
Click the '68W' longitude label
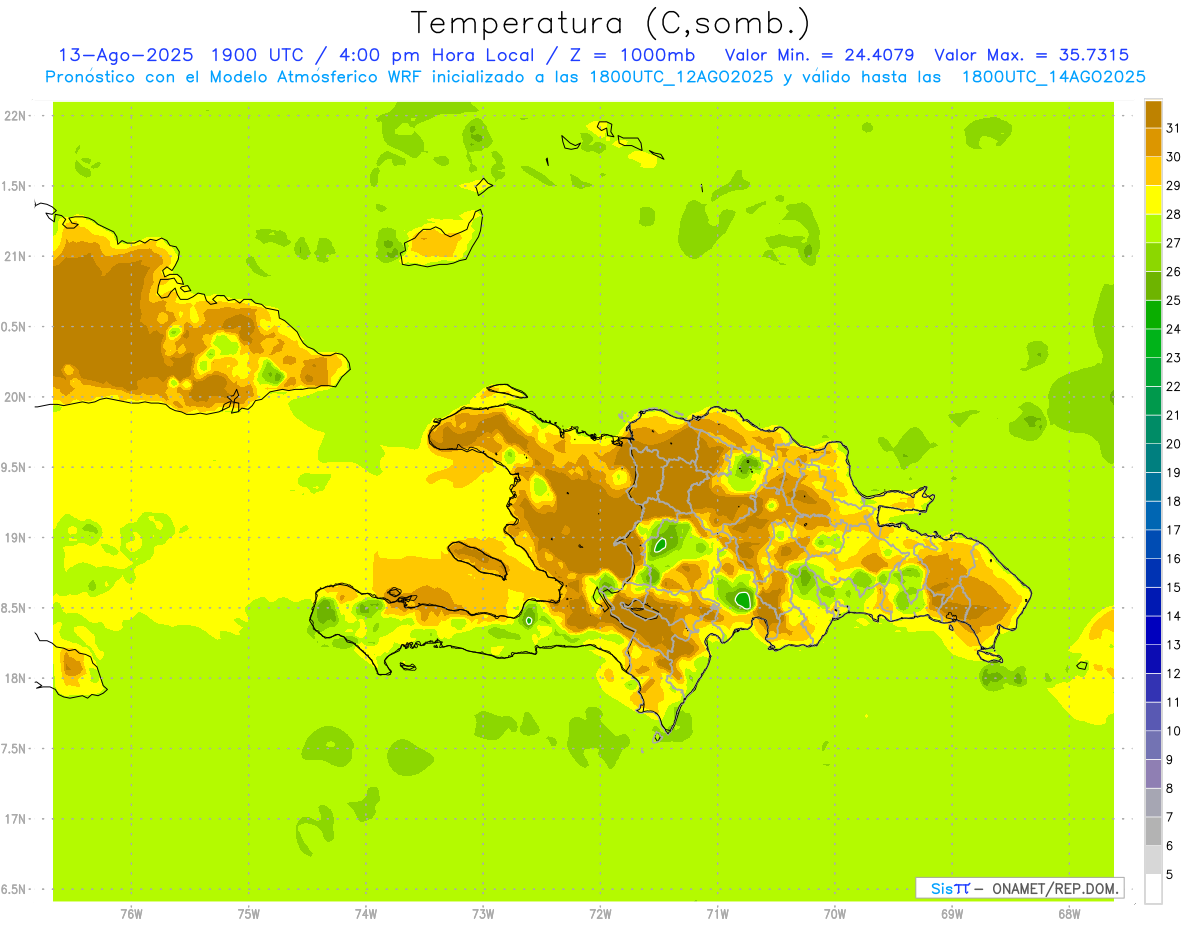coord(1069,914)
